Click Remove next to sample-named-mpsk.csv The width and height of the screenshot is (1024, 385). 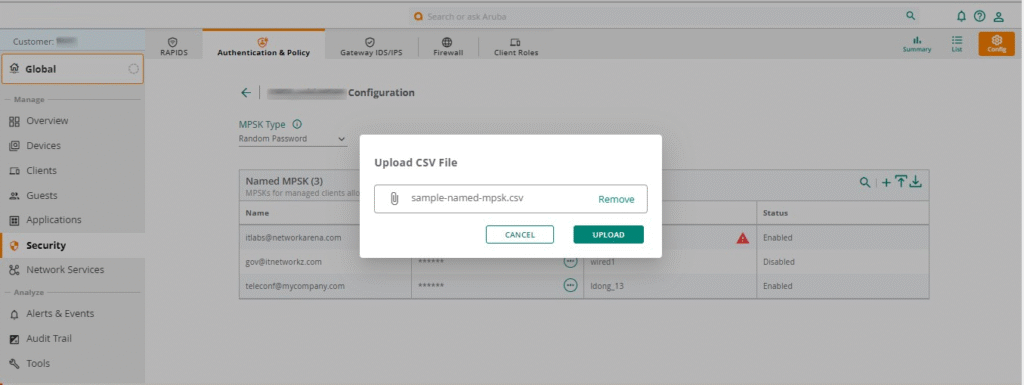[616, 199]
